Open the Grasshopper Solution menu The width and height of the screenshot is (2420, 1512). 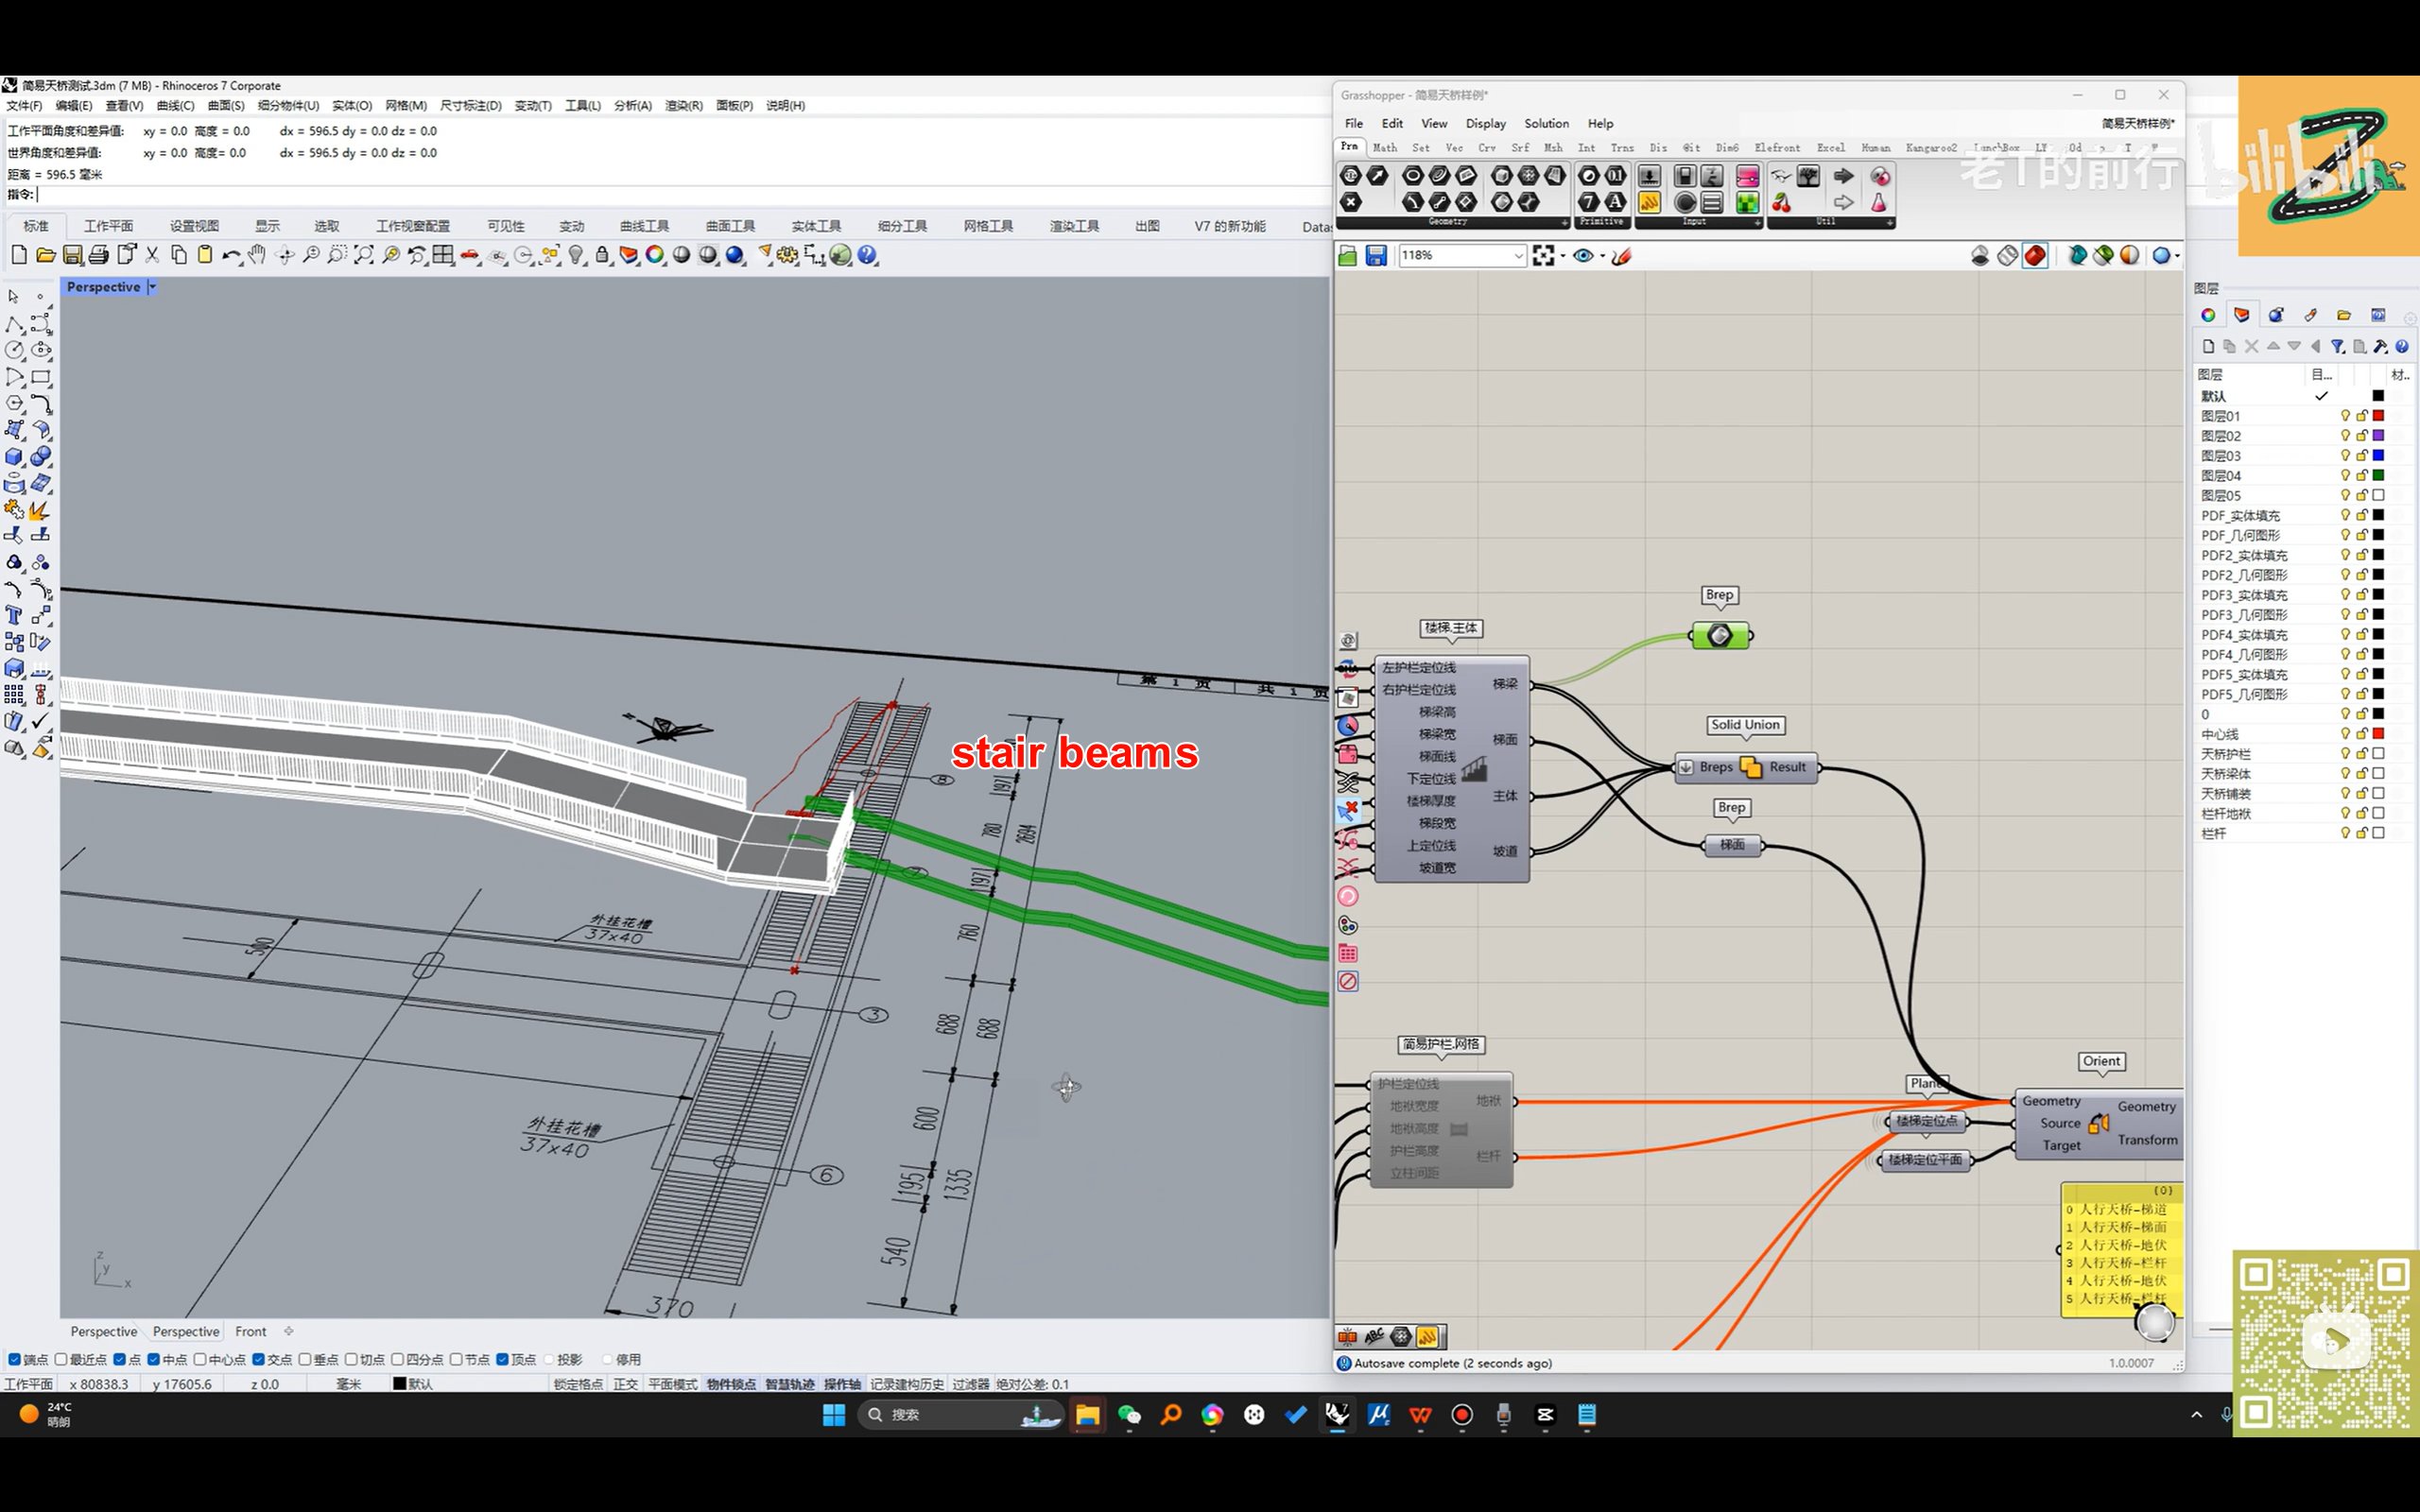[x=1545, y=123]
